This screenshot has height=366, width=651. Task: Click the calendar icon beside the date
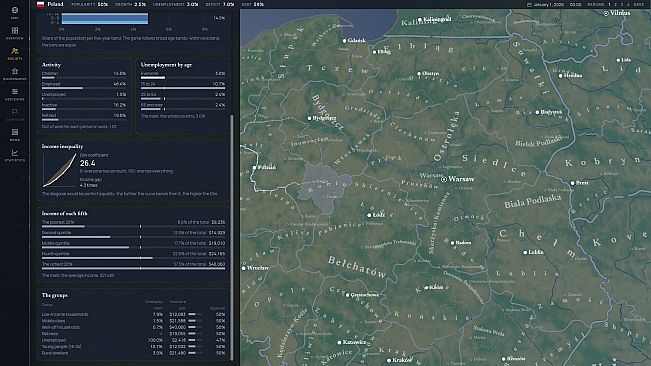tap(529, 5)
